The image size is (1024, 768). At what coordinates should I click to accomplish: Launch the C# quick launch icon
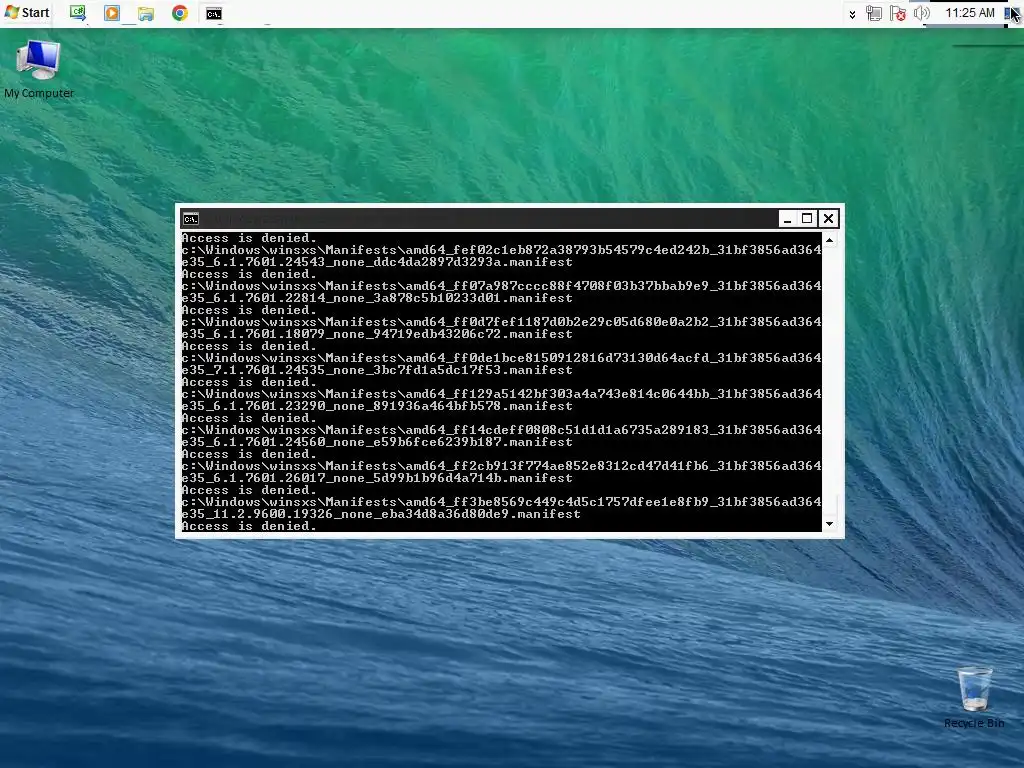point(78,13)
